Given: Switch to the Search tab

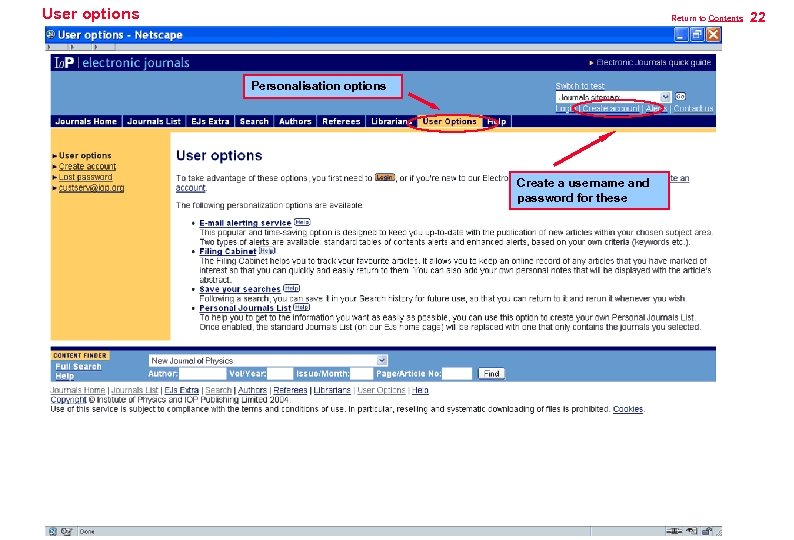Looking at the screenshot, I should tap(254, 122).
